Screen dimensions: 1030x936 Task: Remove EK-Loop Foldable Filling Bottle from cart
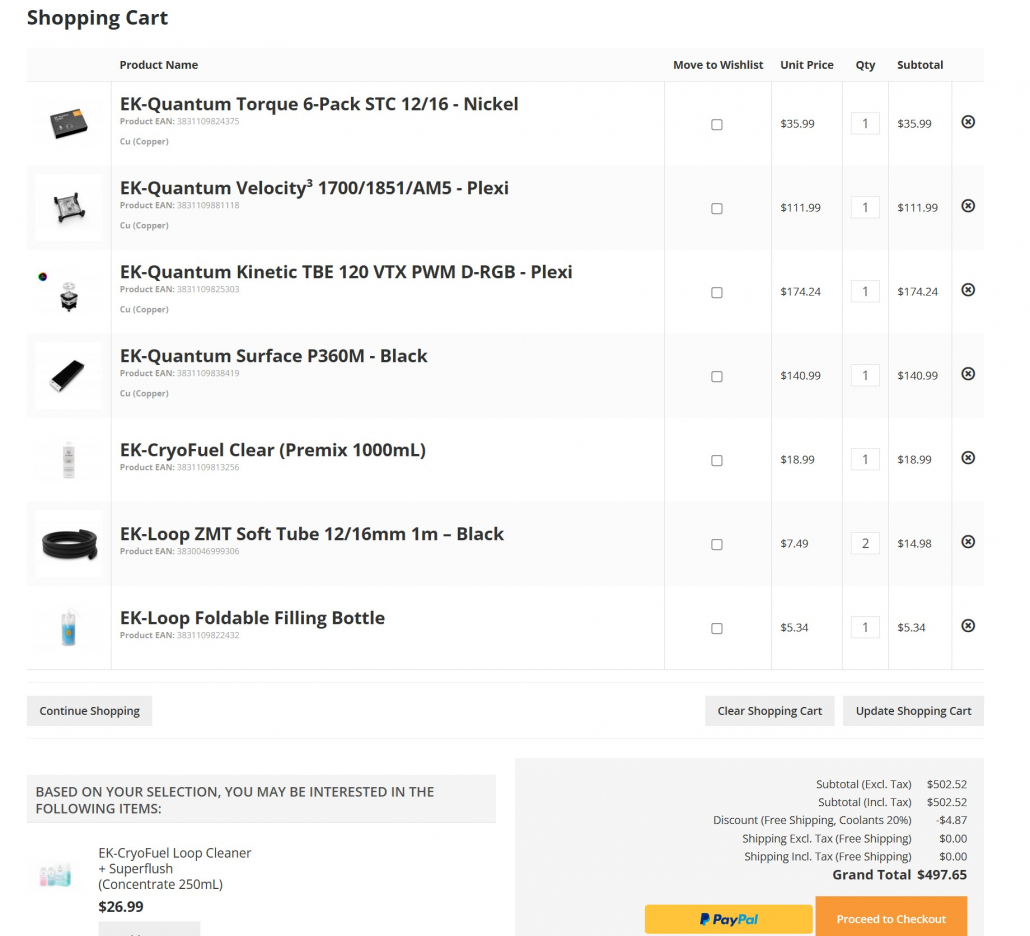tap(968, 626)
